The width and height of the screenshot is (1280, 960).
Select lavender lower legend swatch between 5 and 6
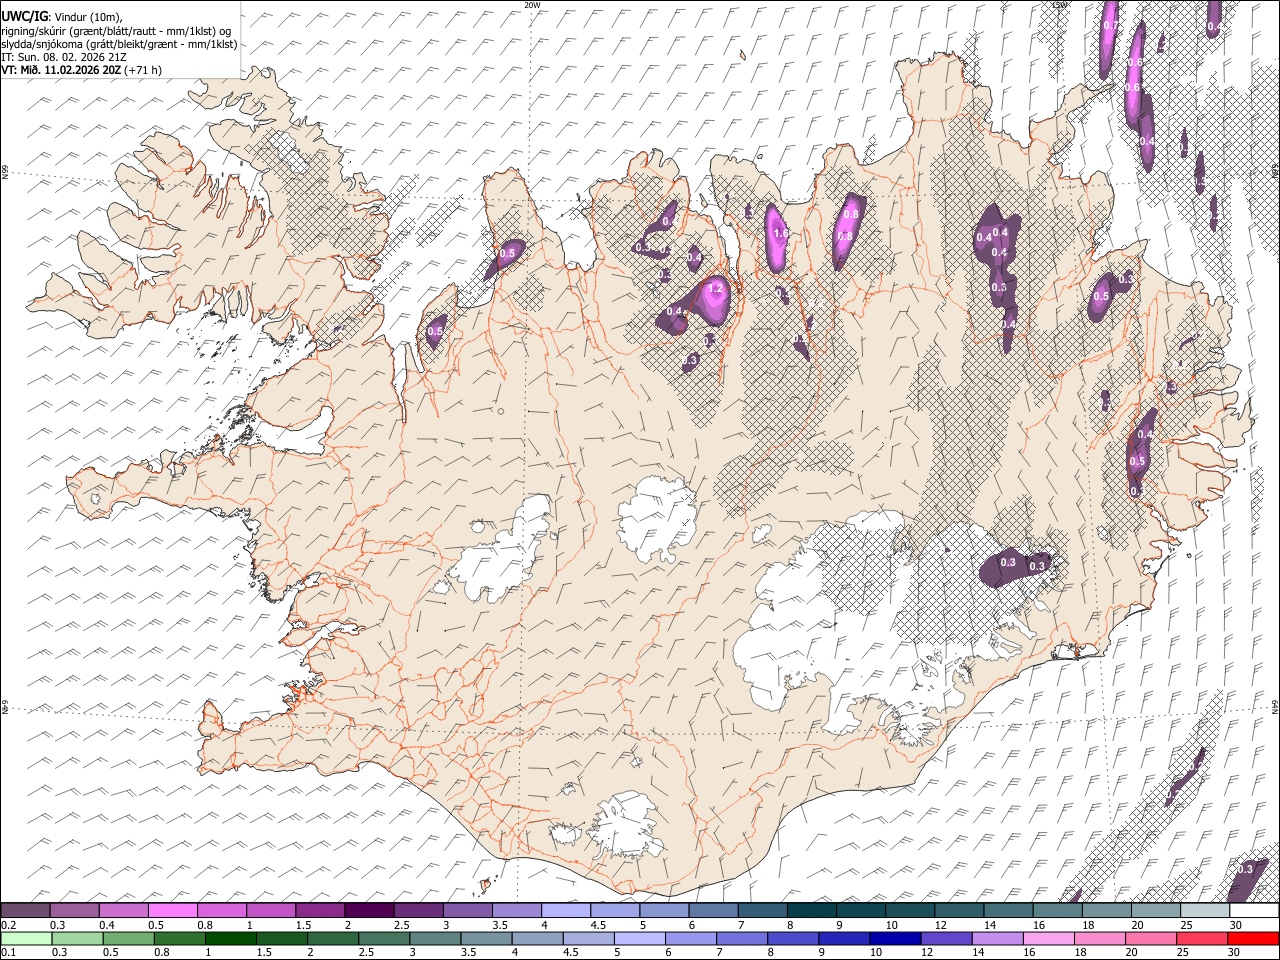click(640, 938)
